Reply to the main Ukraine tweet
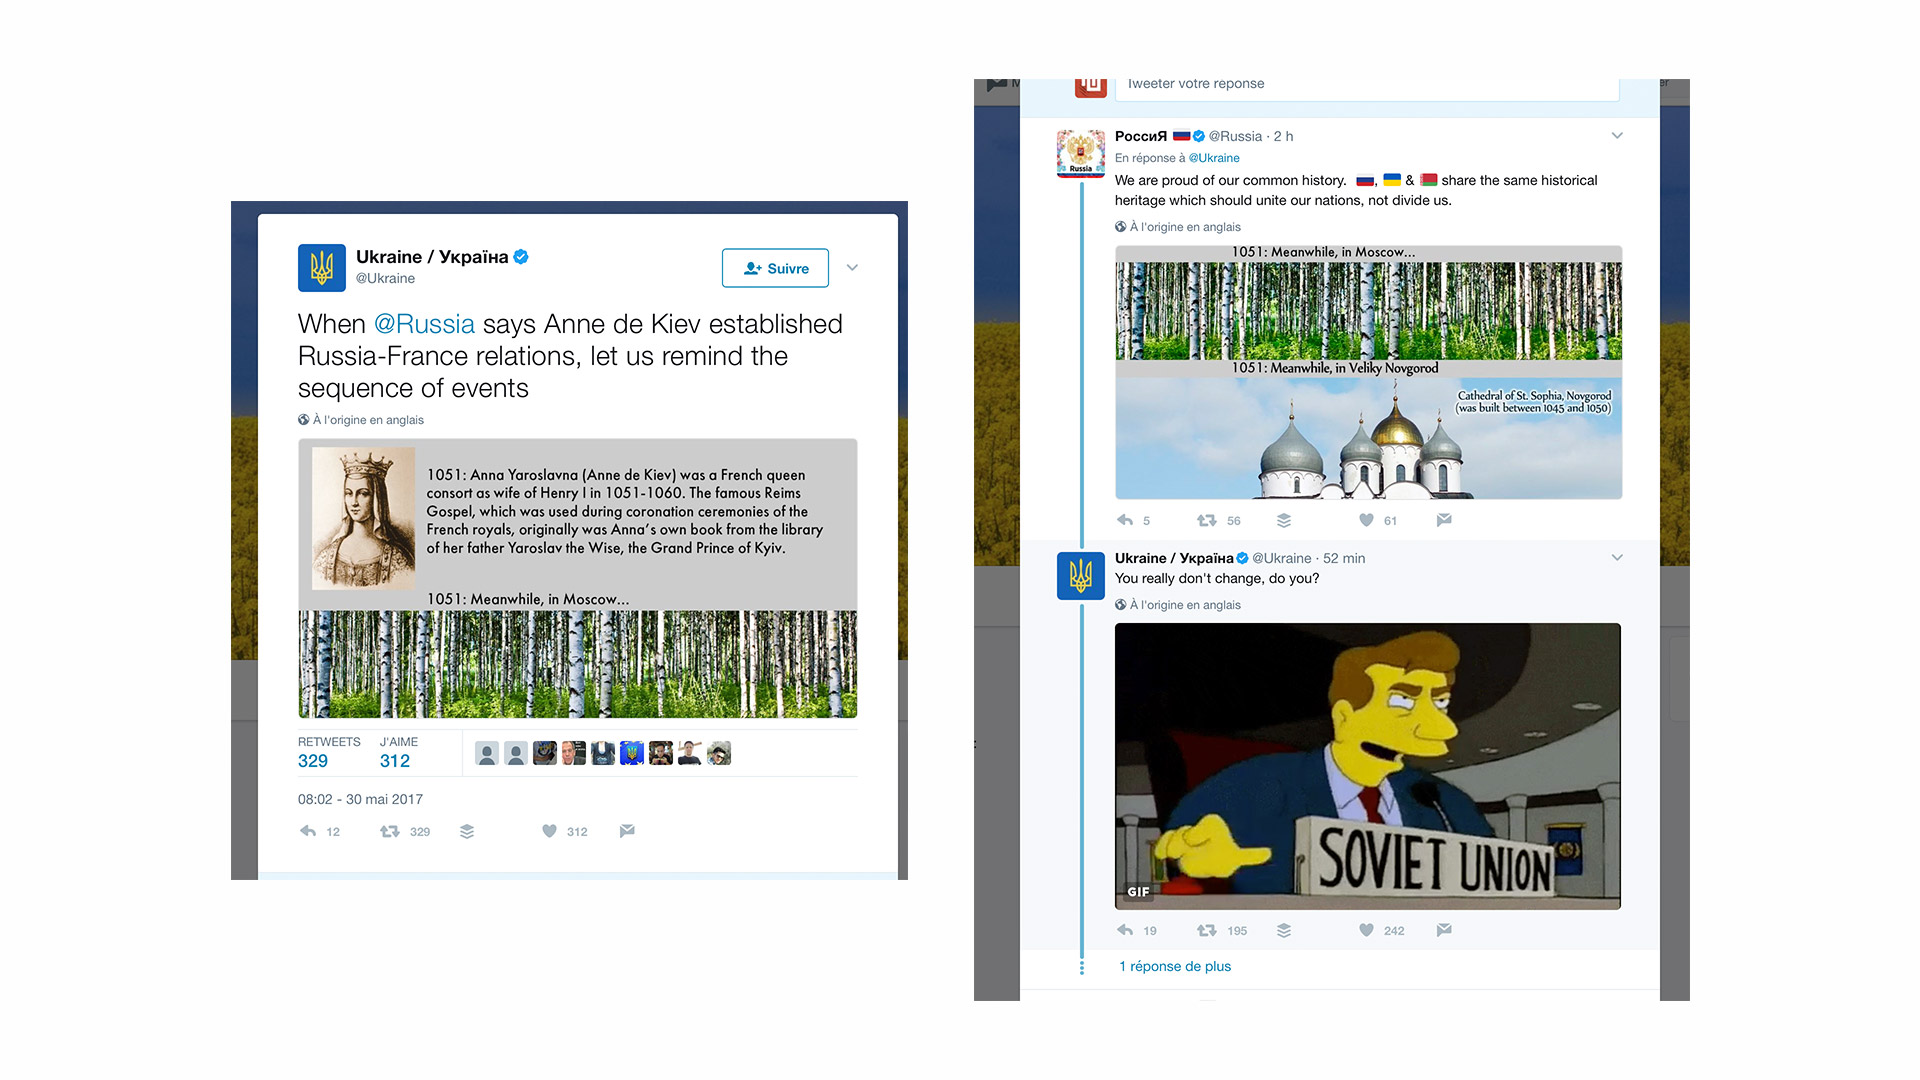1920x1080 pixels. click(x=308, y=831)
